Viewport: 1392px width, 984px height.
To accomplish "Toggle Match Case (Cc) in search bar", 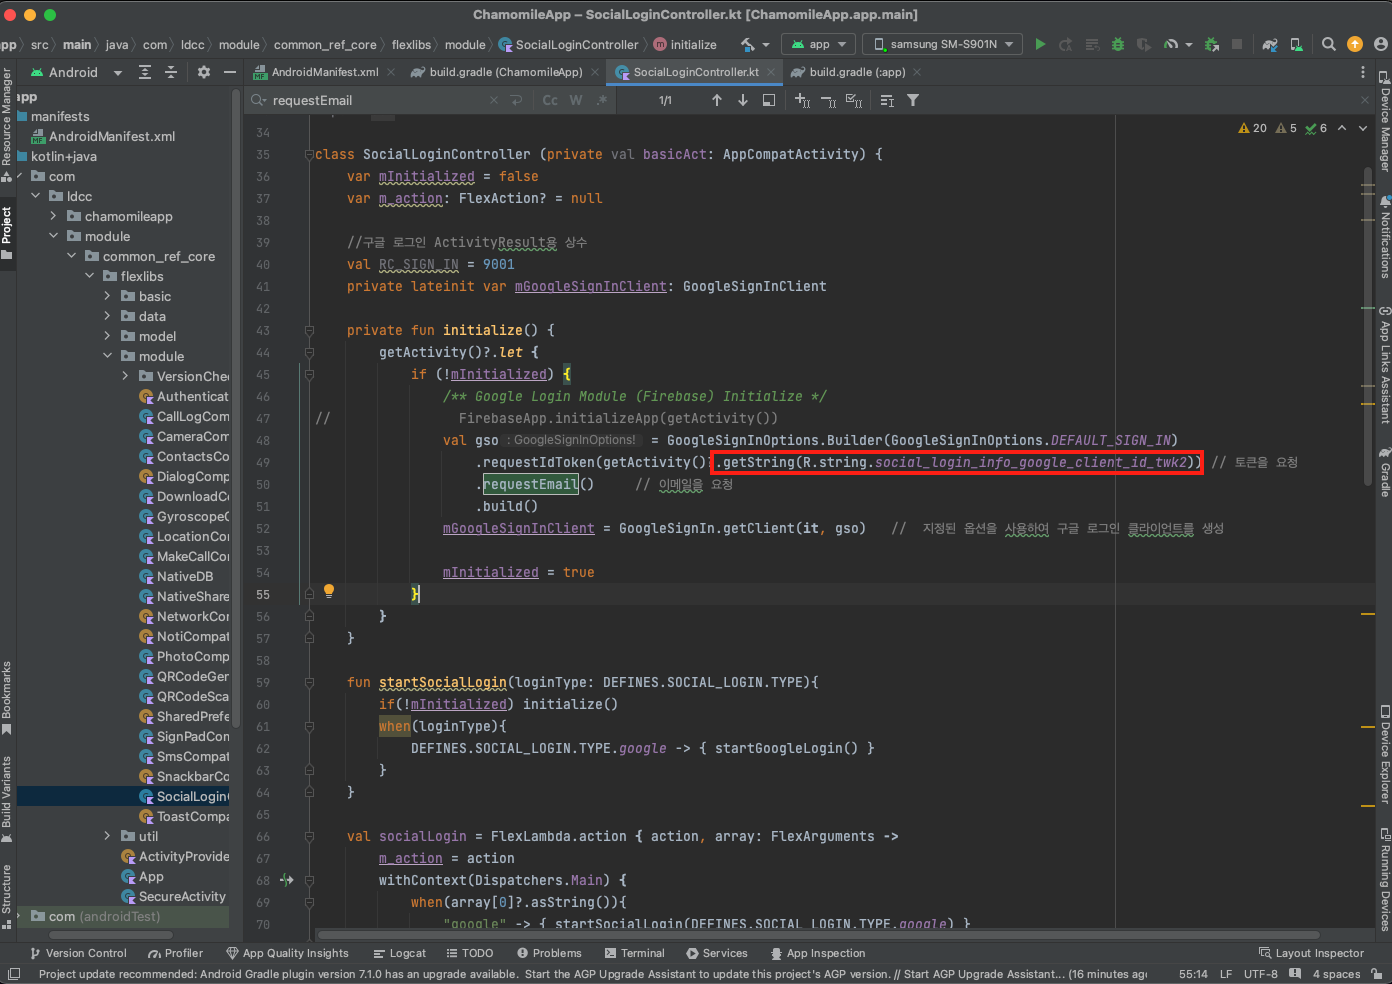I will click(550, 100).
